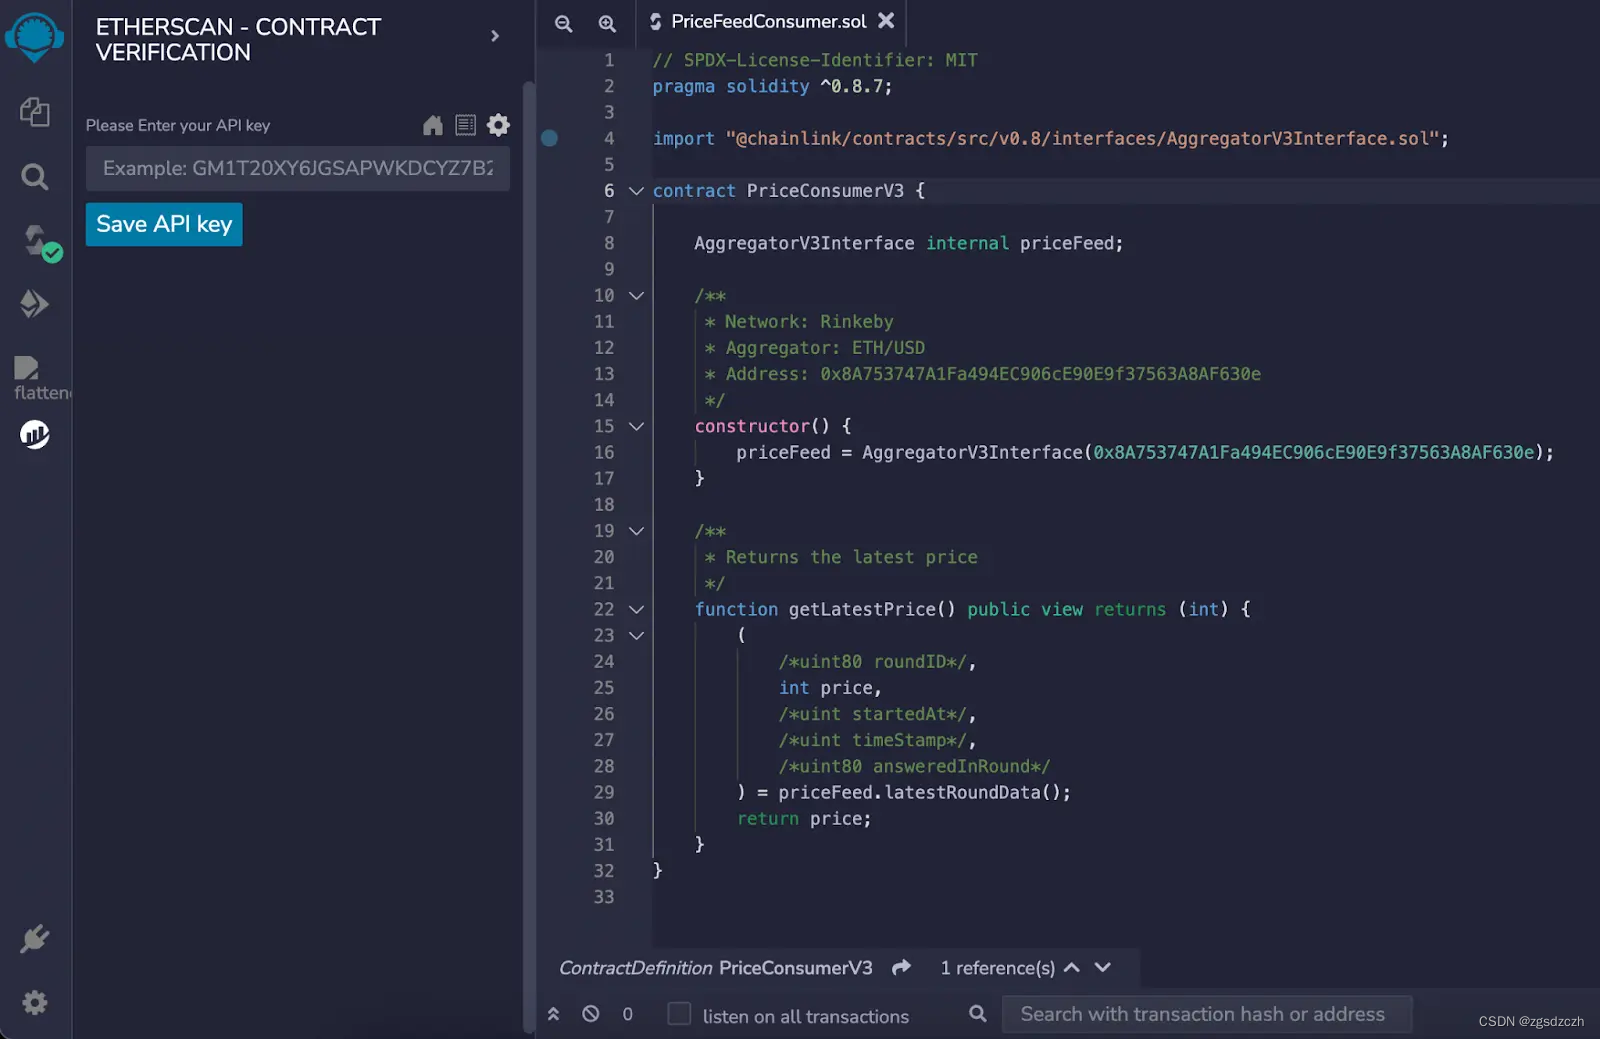This screenshot has width=1600, height=1039.
Task: Click the return price statement
Action: [804, 819]
